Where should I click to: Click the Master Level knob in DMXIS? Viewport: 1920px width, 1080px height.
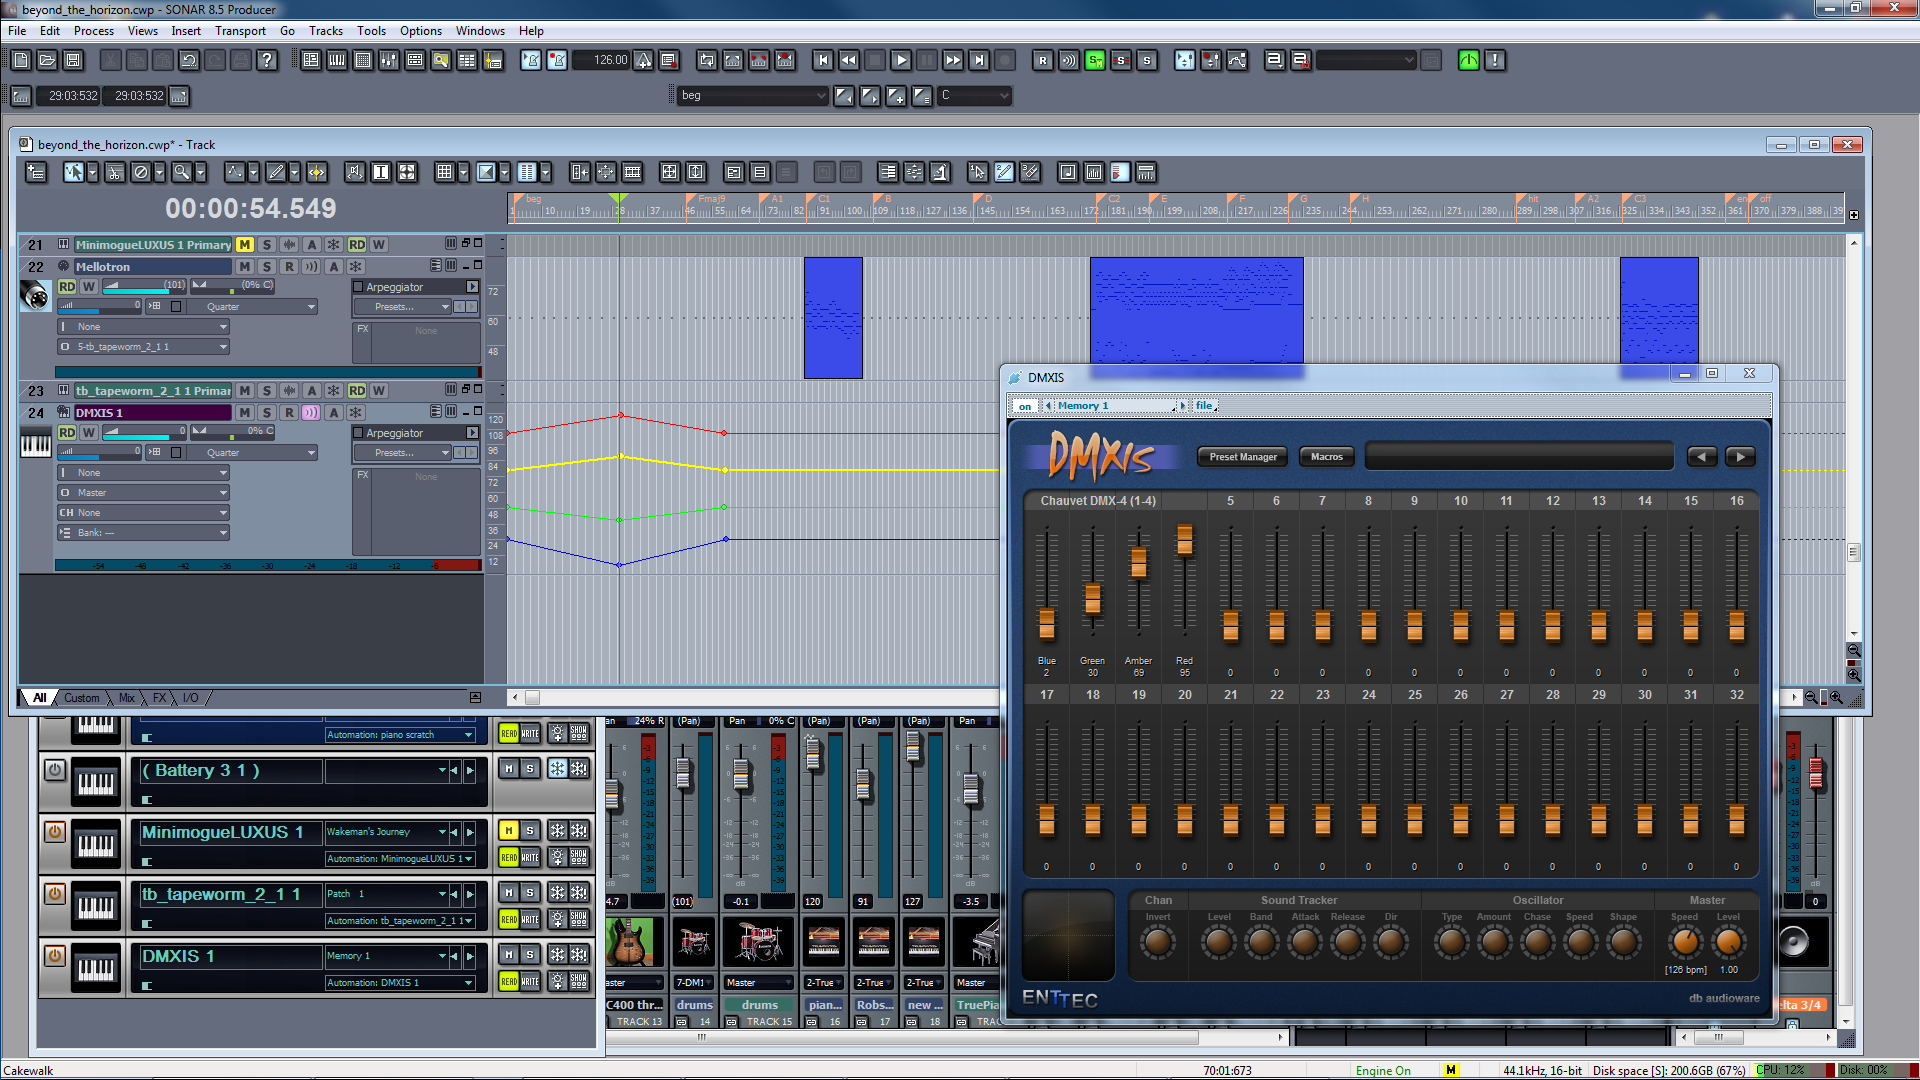(1728, 942)
